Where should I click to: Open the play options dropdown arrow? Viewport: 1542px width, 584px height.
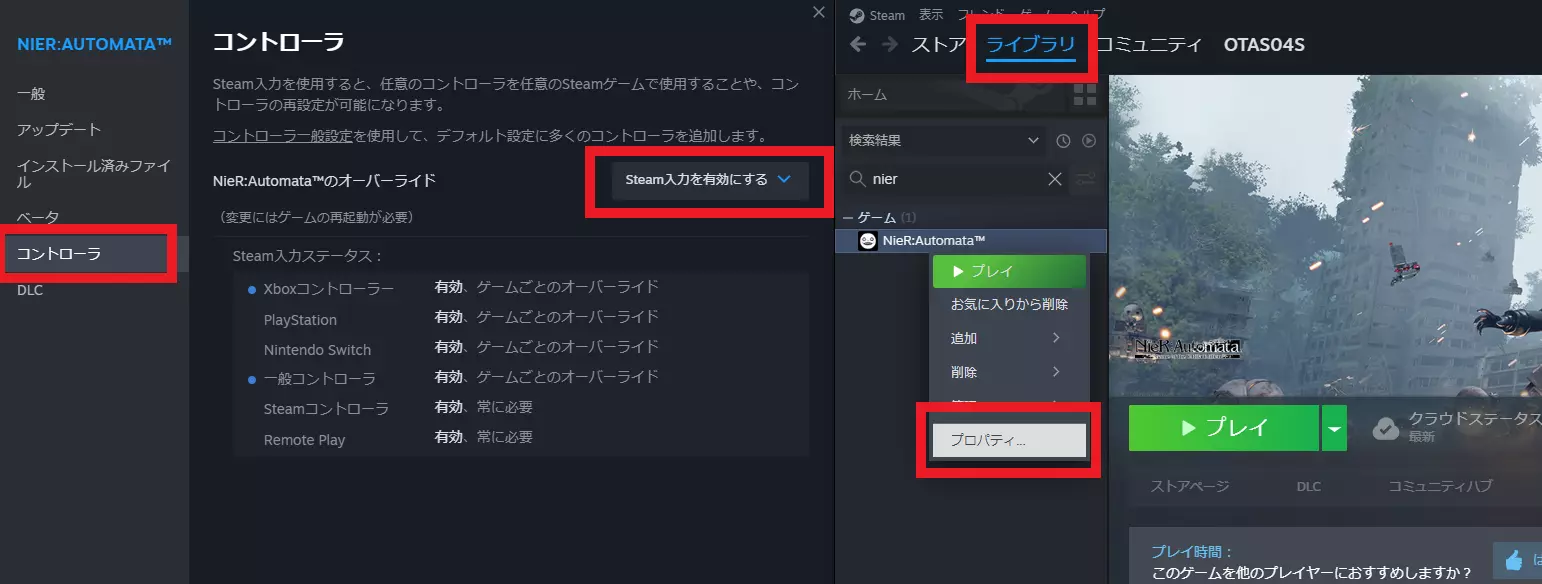tap(1334, 428)
